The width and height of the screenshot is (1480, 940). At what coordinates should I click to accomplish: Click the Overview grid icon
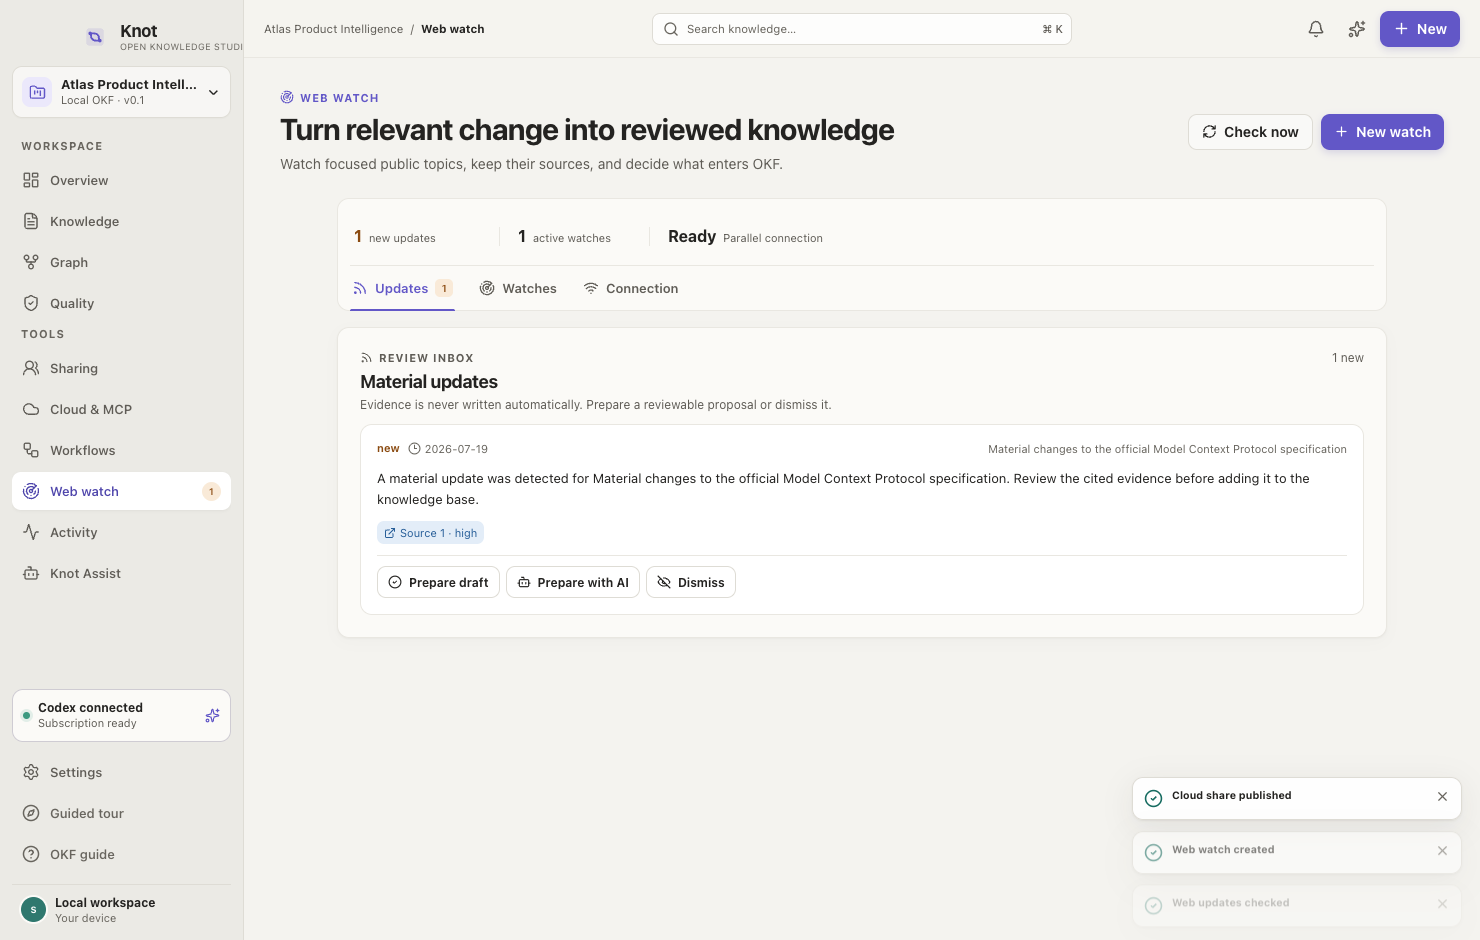[31, 180]
